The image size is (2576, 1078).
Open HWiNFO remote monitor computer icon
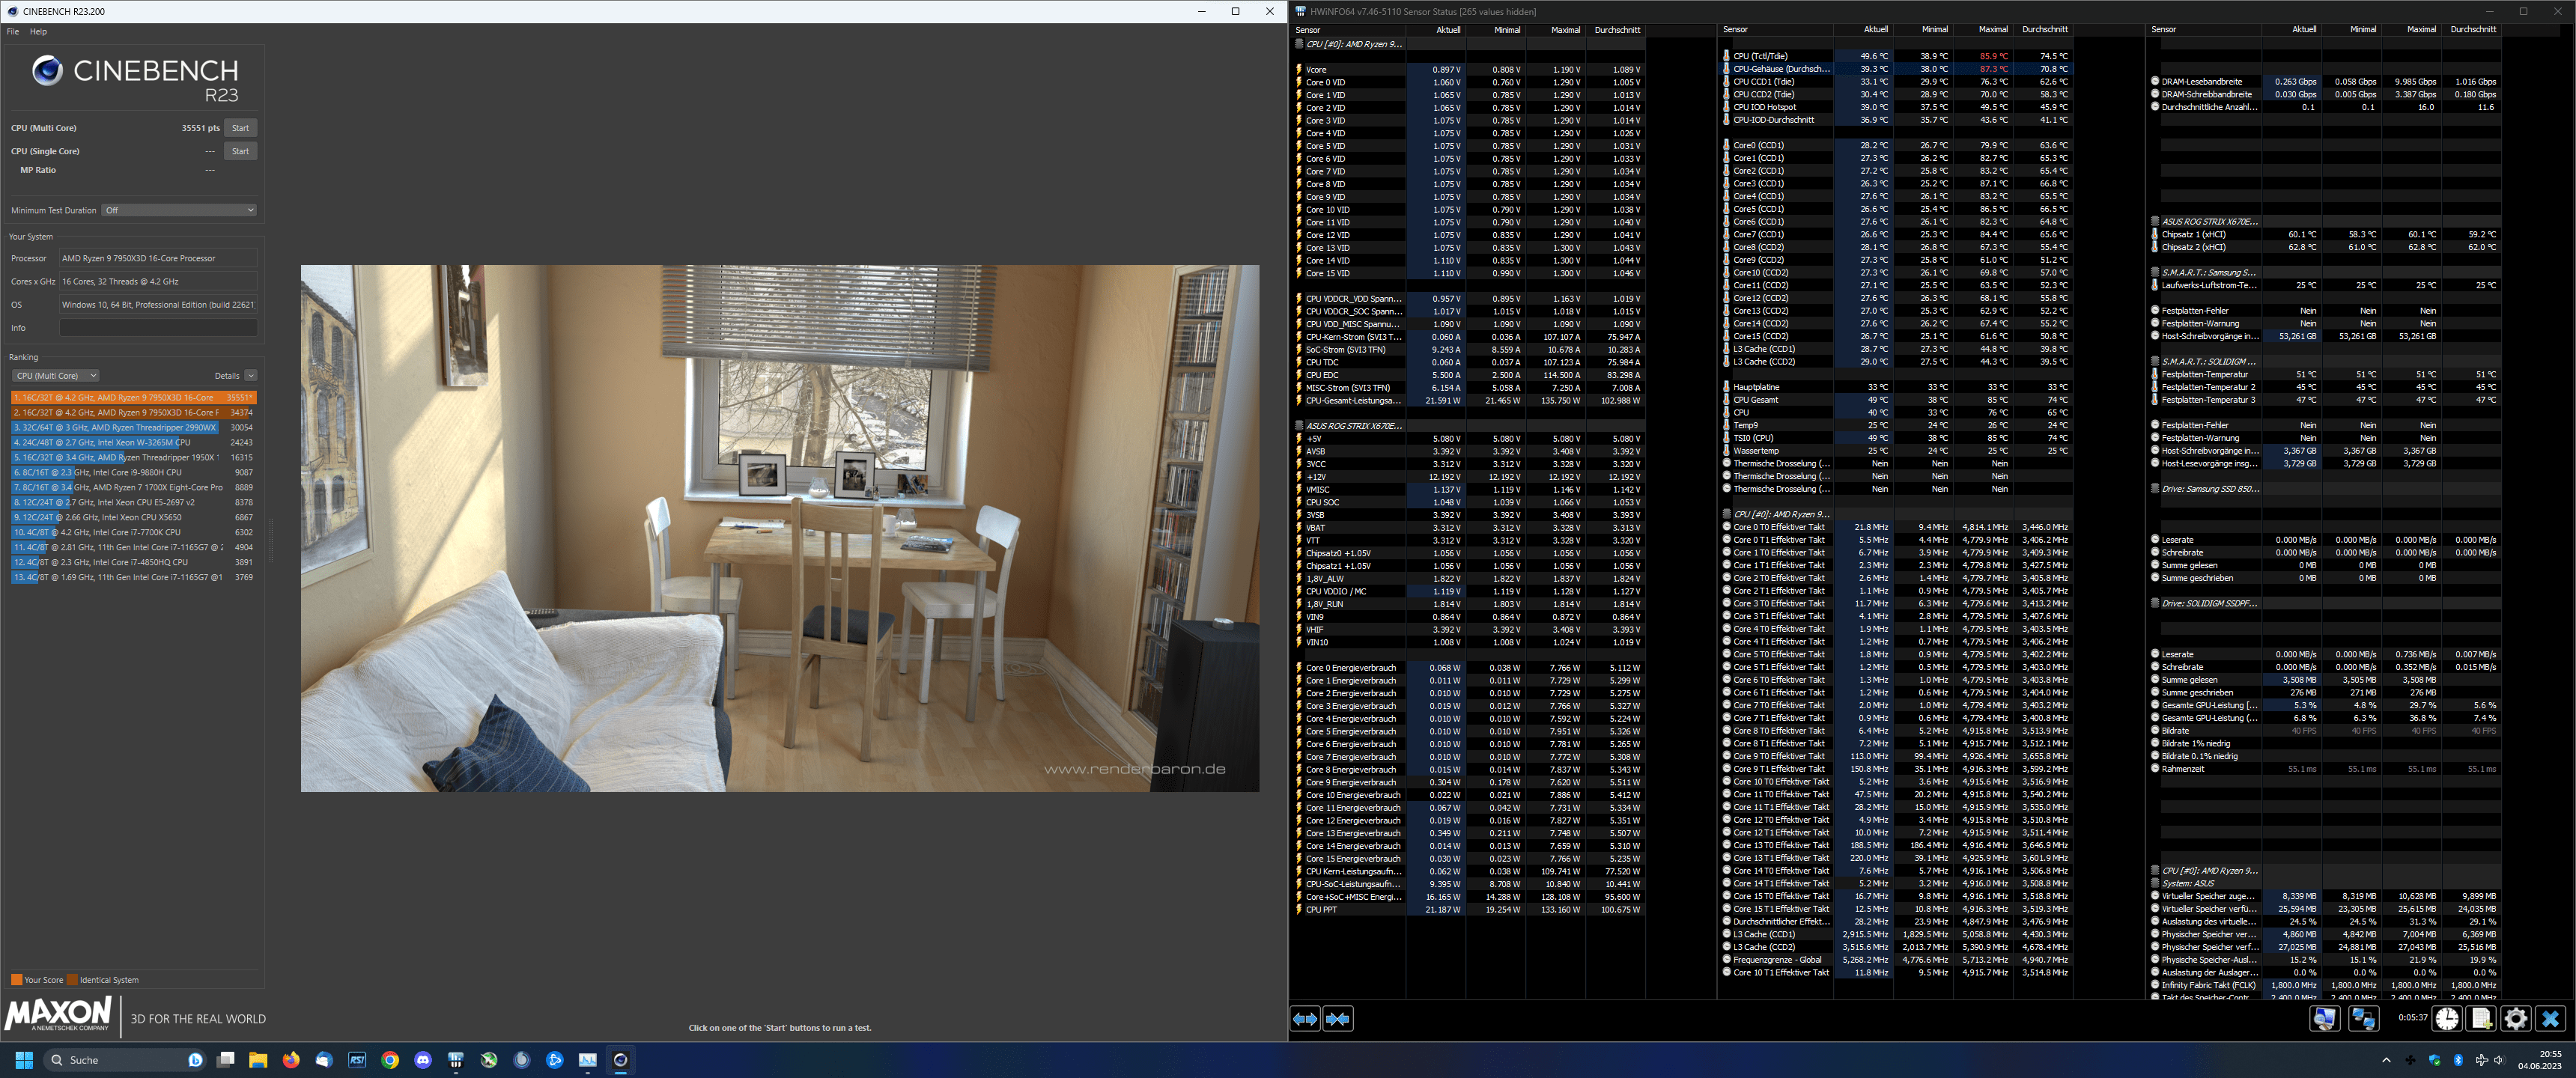tap(2324, 1018)
